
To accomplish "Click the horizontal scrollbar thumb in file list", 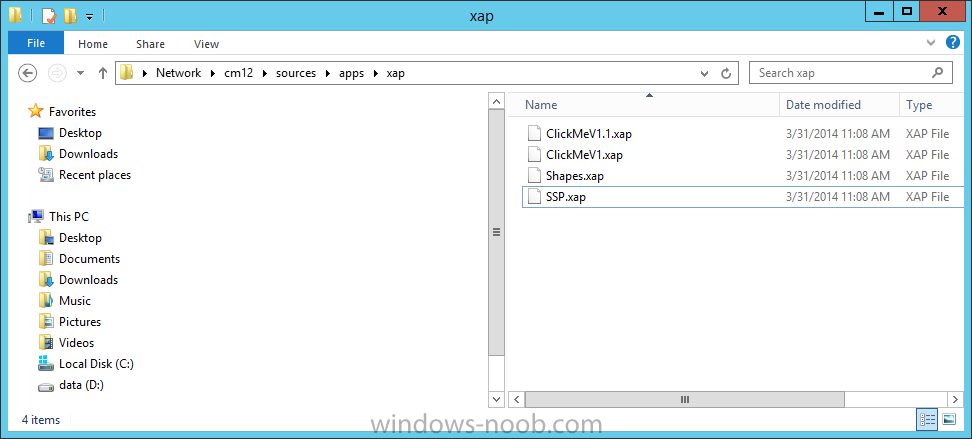I will click(x=685, y=399).
